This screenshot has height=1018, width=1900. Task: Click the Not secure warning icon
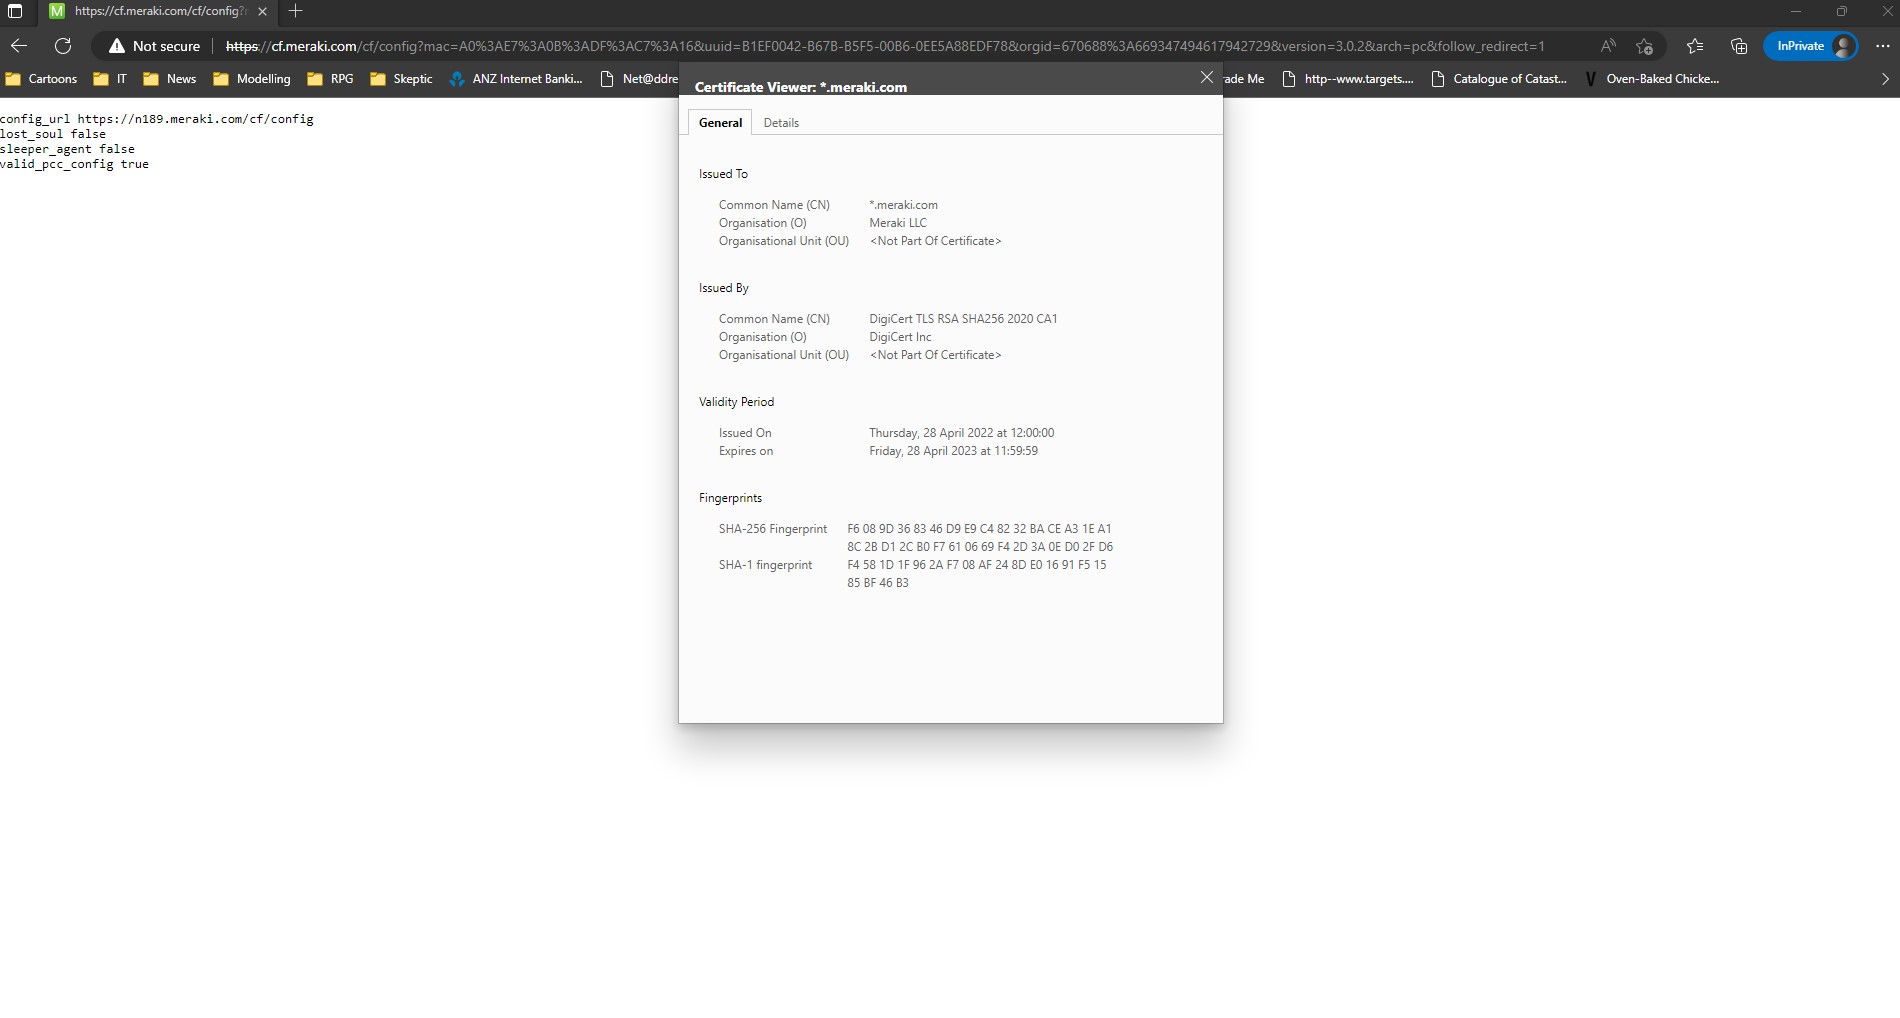[x=117, y=46]
